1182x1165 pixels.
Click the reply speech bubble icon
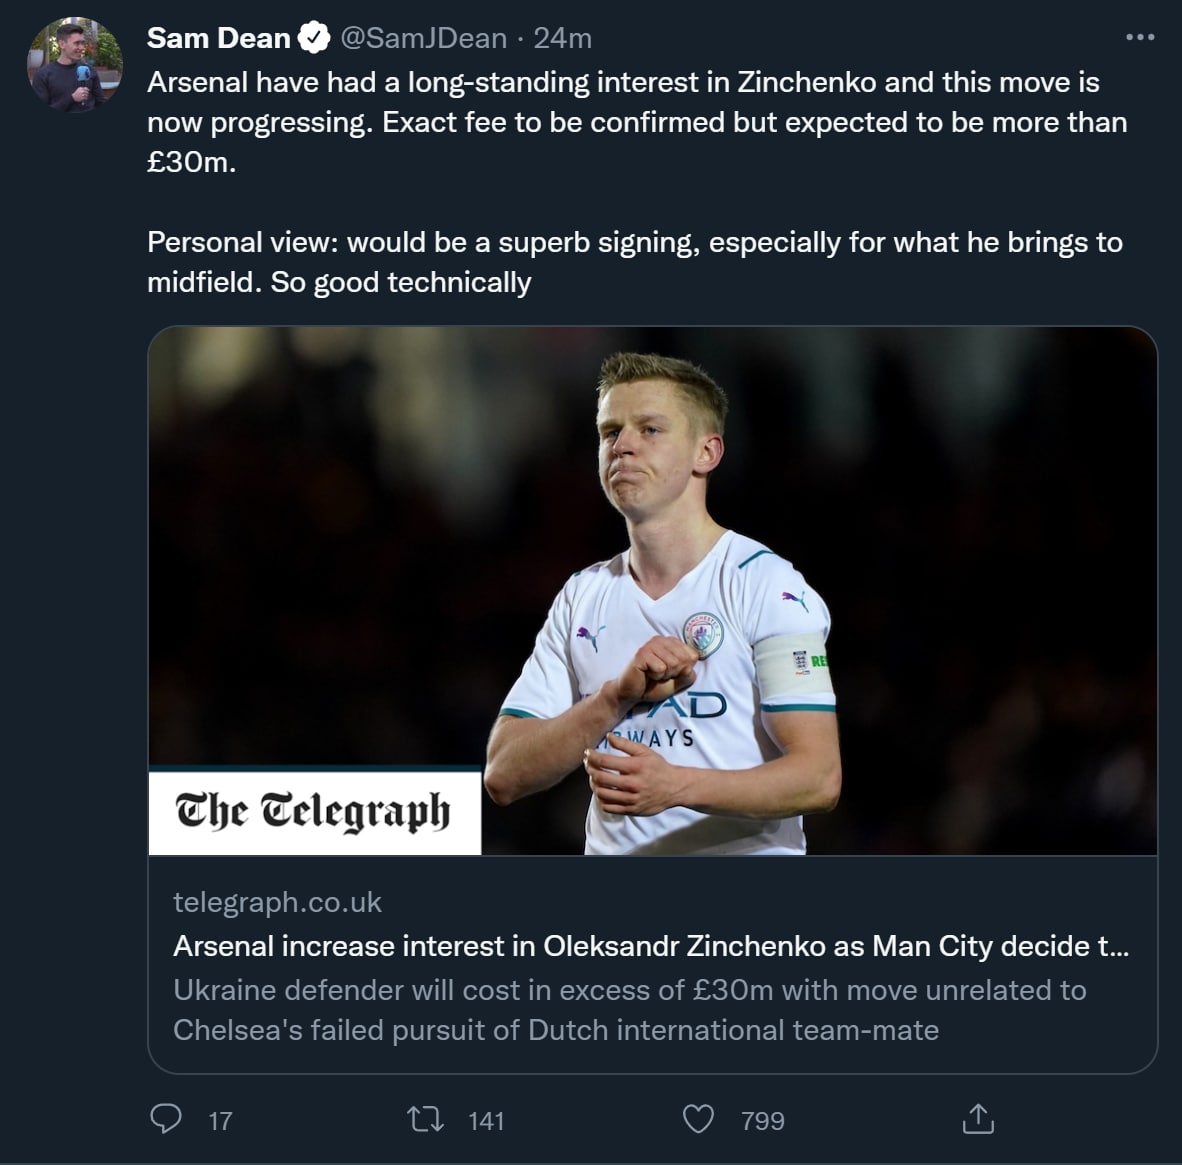point(165,1118)
